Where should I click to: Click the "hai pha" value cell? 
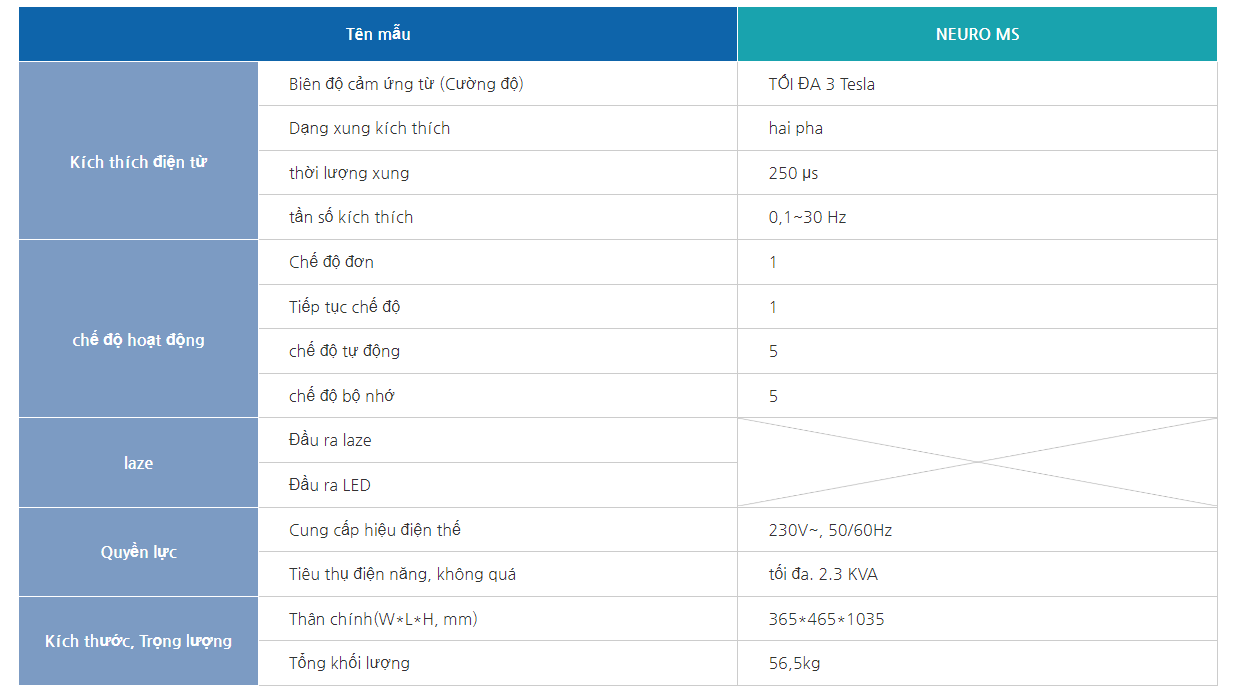[x=796, y=128]
